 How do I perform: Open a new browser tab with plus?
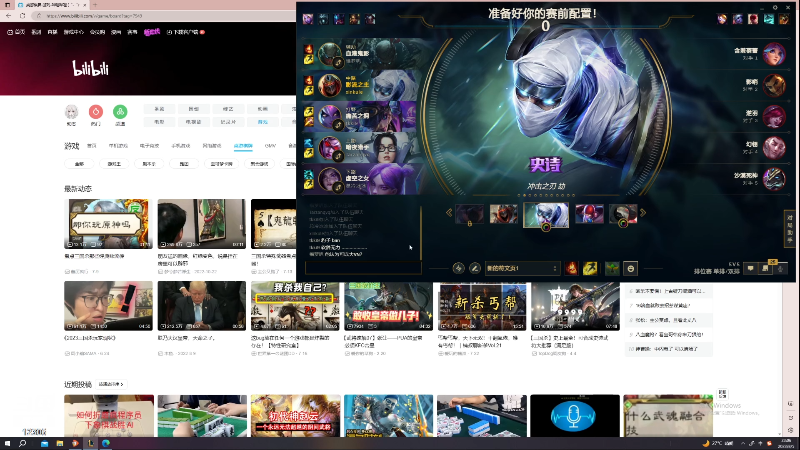[95, 5]
